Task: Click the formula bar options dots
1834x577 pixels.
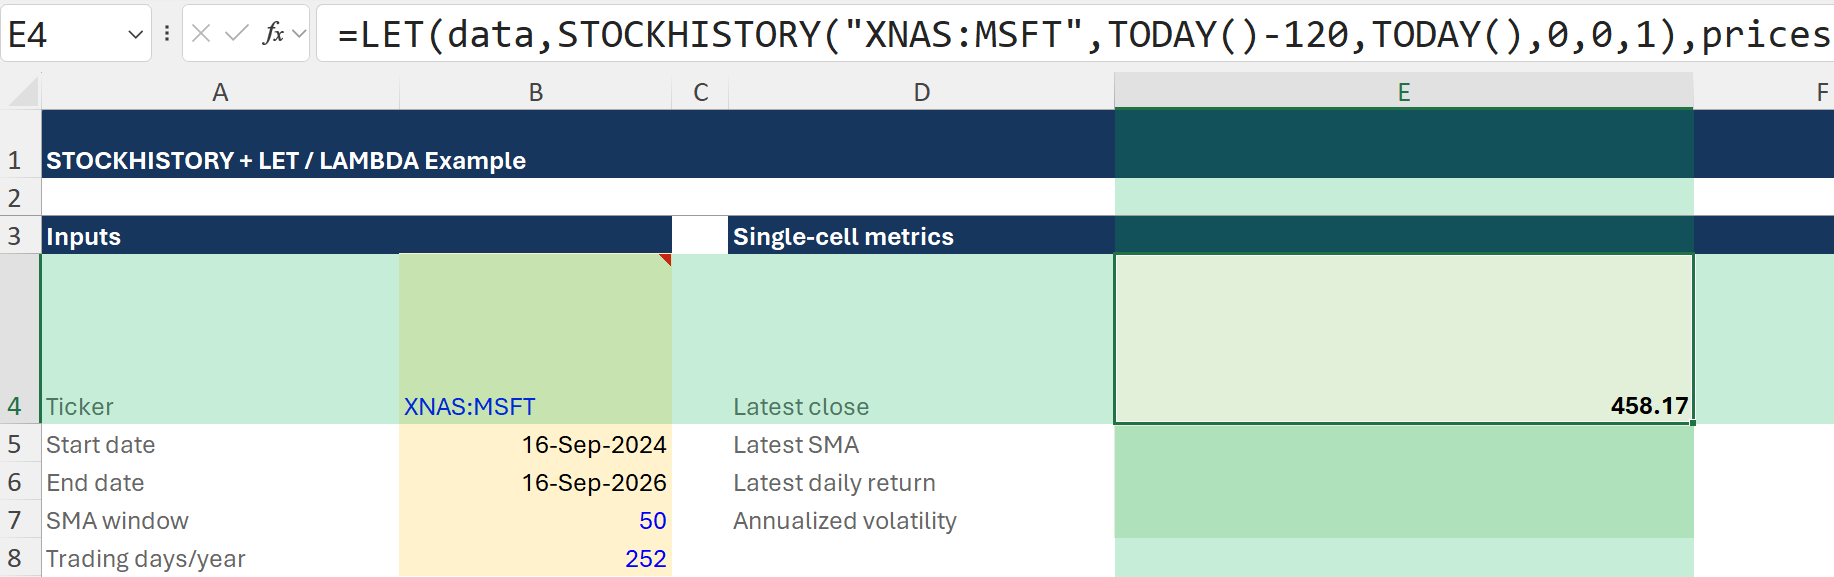Action: 167,34
